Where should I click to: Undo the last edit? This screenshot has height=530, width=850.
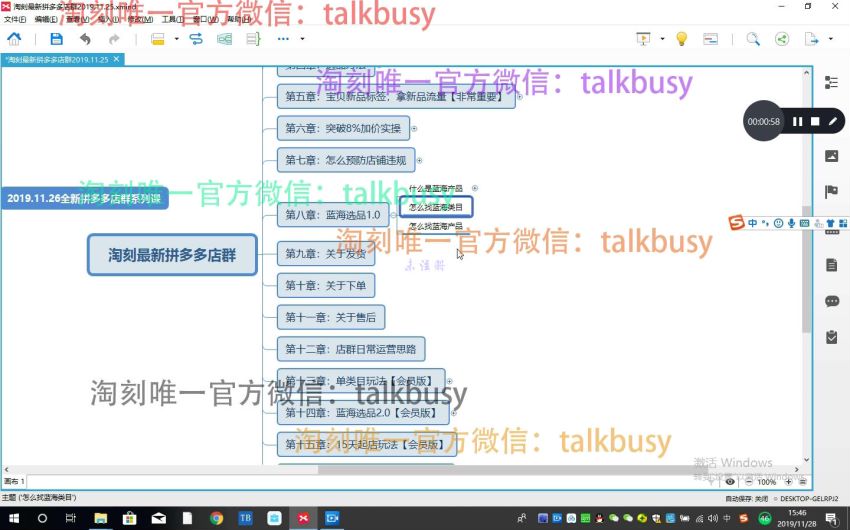(x=85, y=39)
